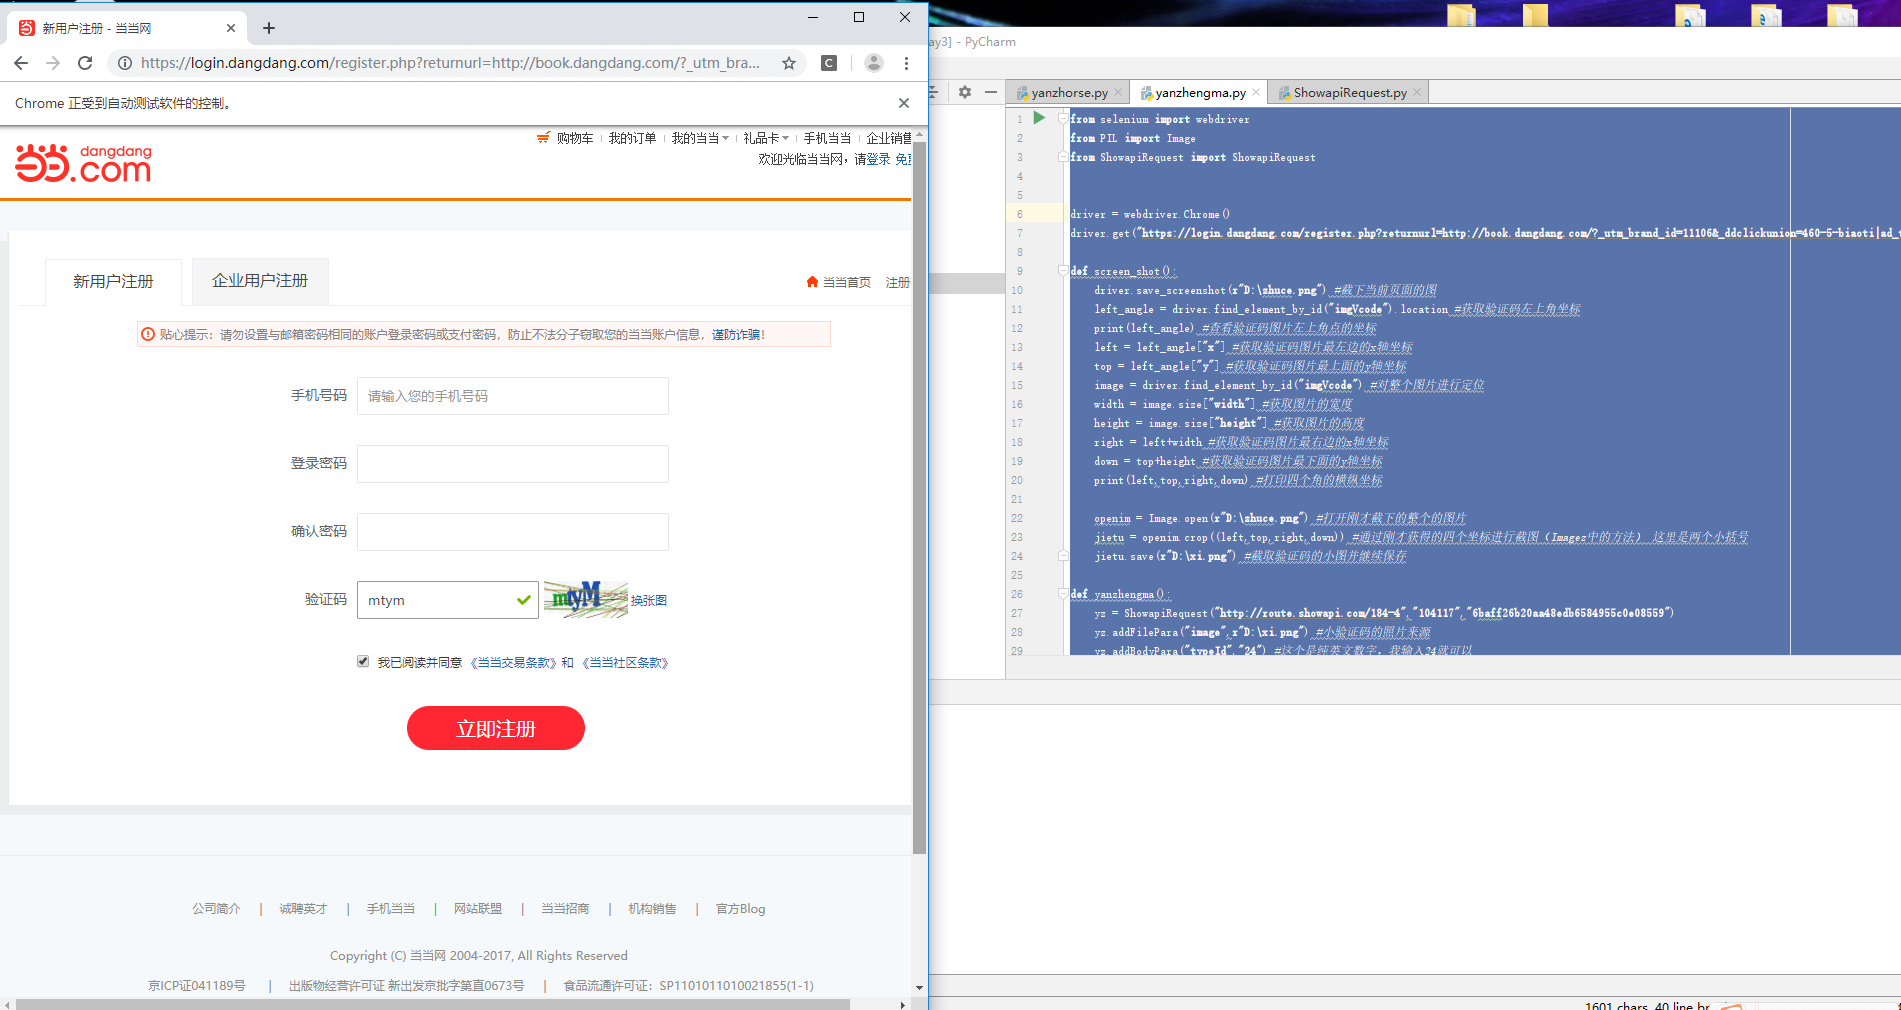The image size is (1901, 1010).
Task: Click the dangdang.com logo
Action: click(x=84, y=164)
